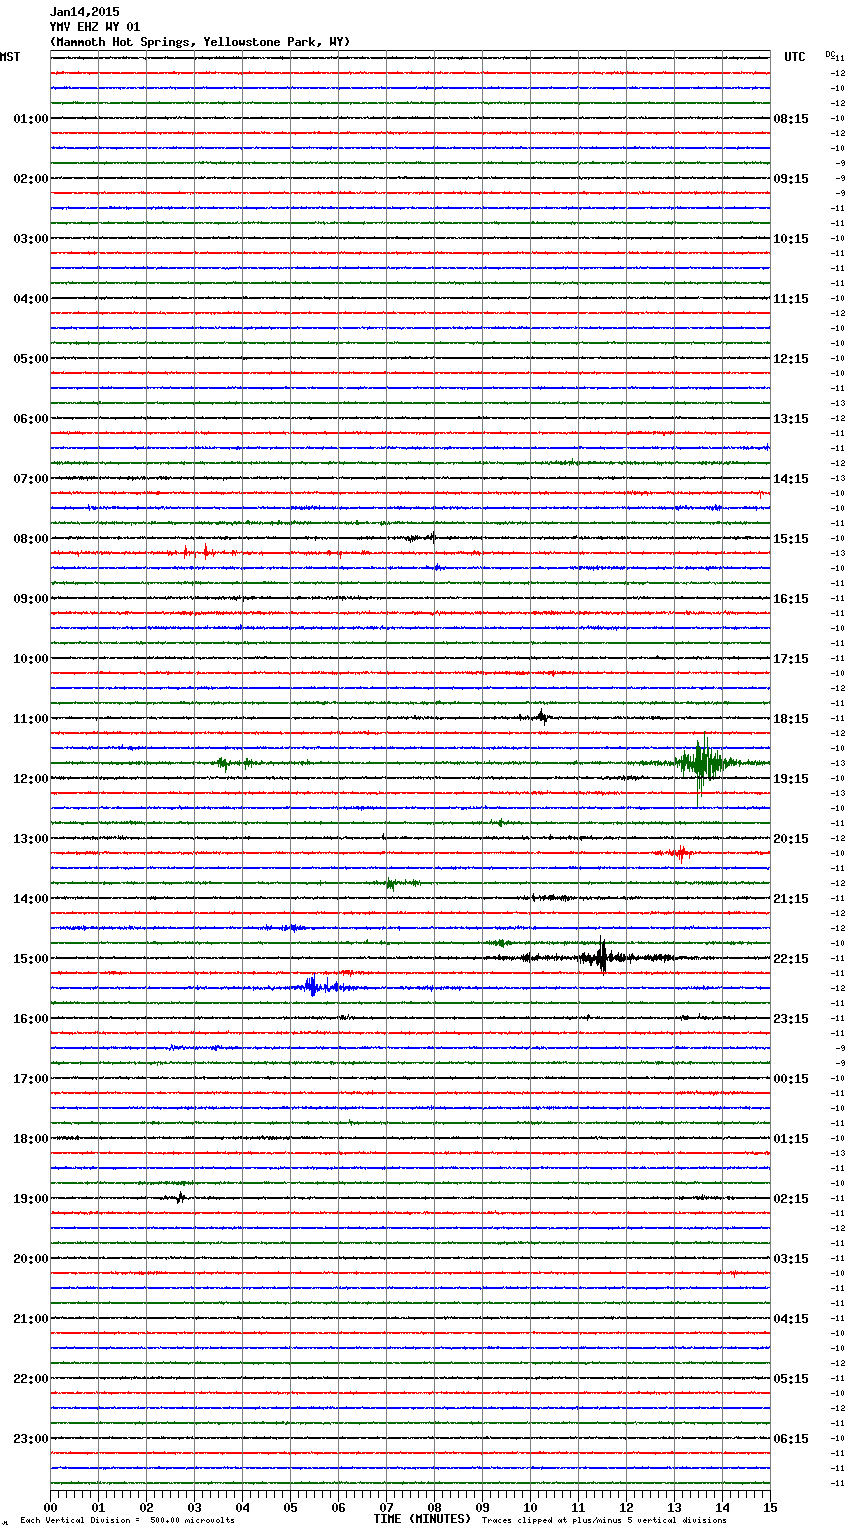Click the black seismic spike on the 22:15 trace

(x=602, y=957)
